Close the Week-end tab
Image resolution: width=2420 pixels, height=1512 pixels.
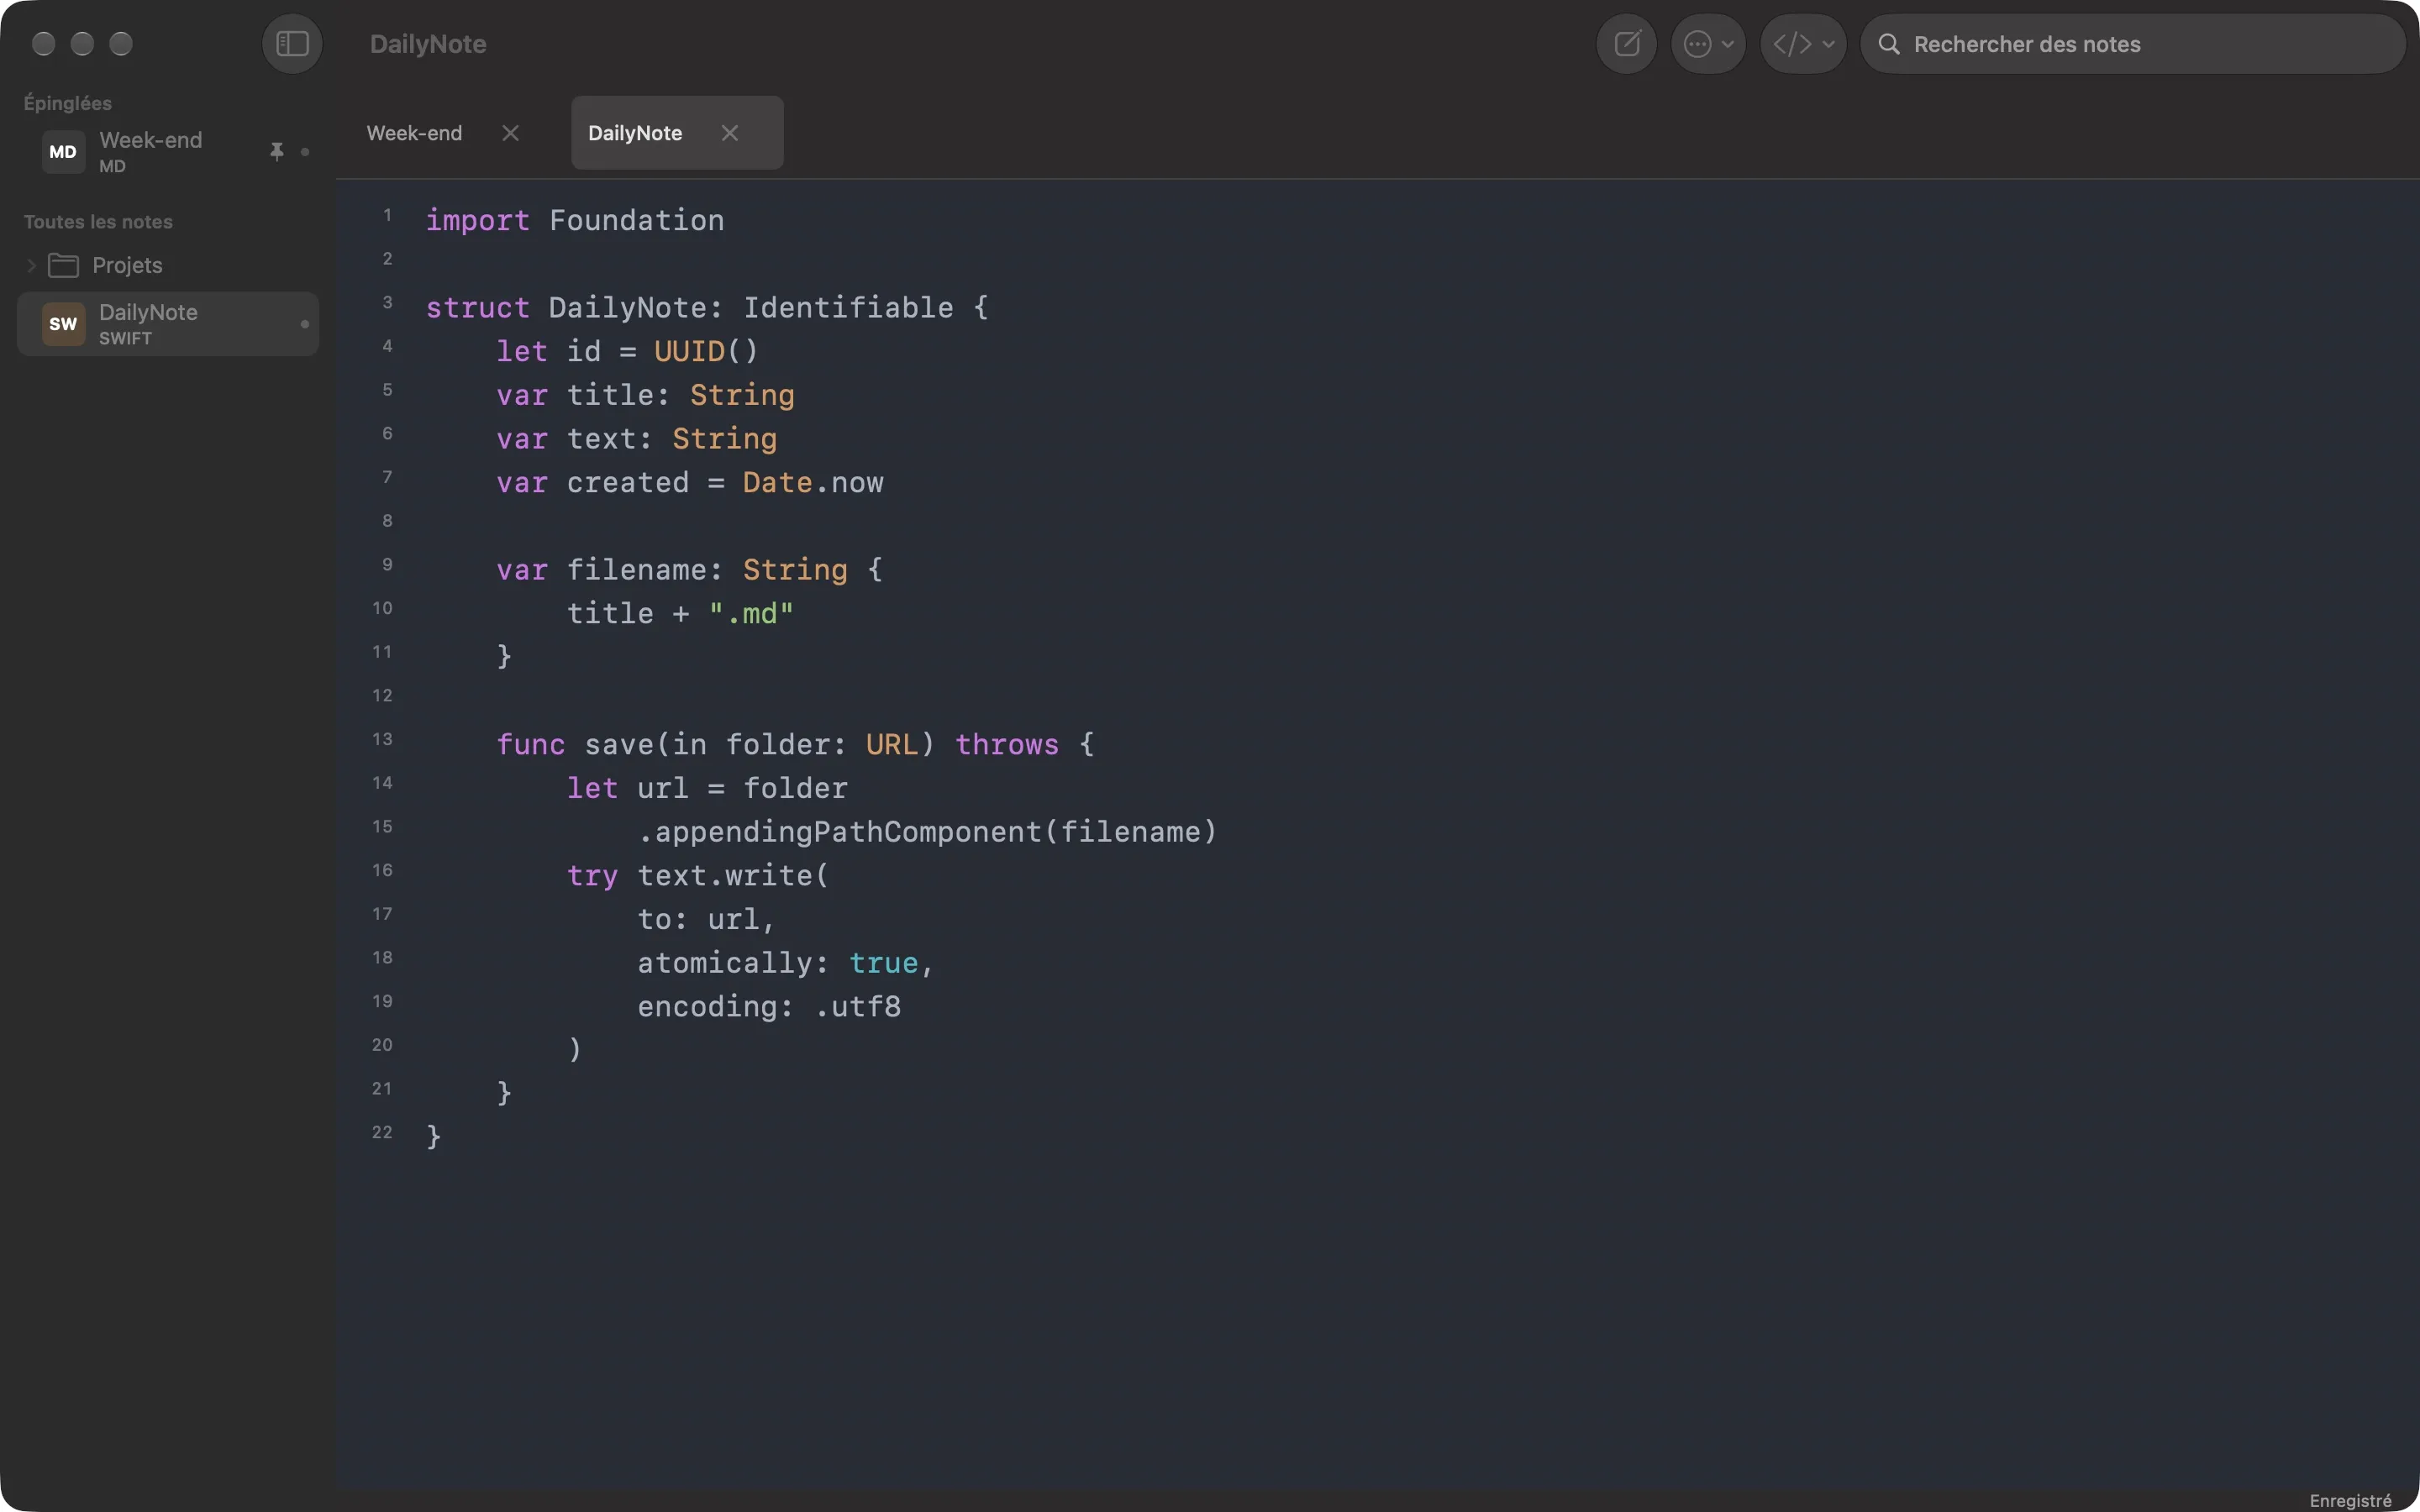pos(510,133)
